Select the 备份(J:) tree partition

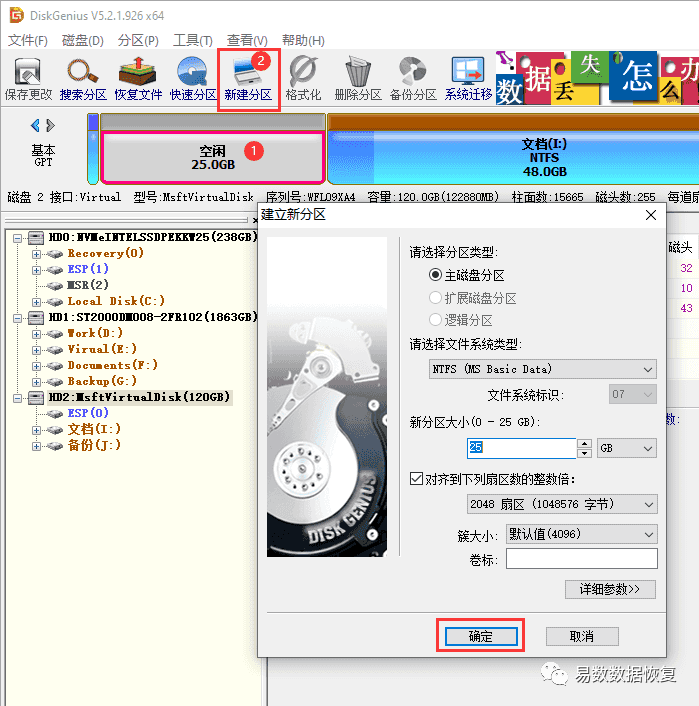click(94, 445)
